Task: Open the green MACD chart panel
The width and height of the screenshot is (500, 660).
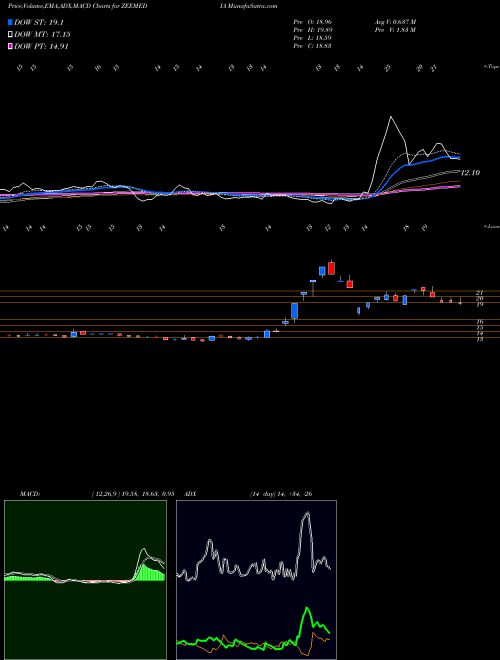Action: [x=85, y=580]
